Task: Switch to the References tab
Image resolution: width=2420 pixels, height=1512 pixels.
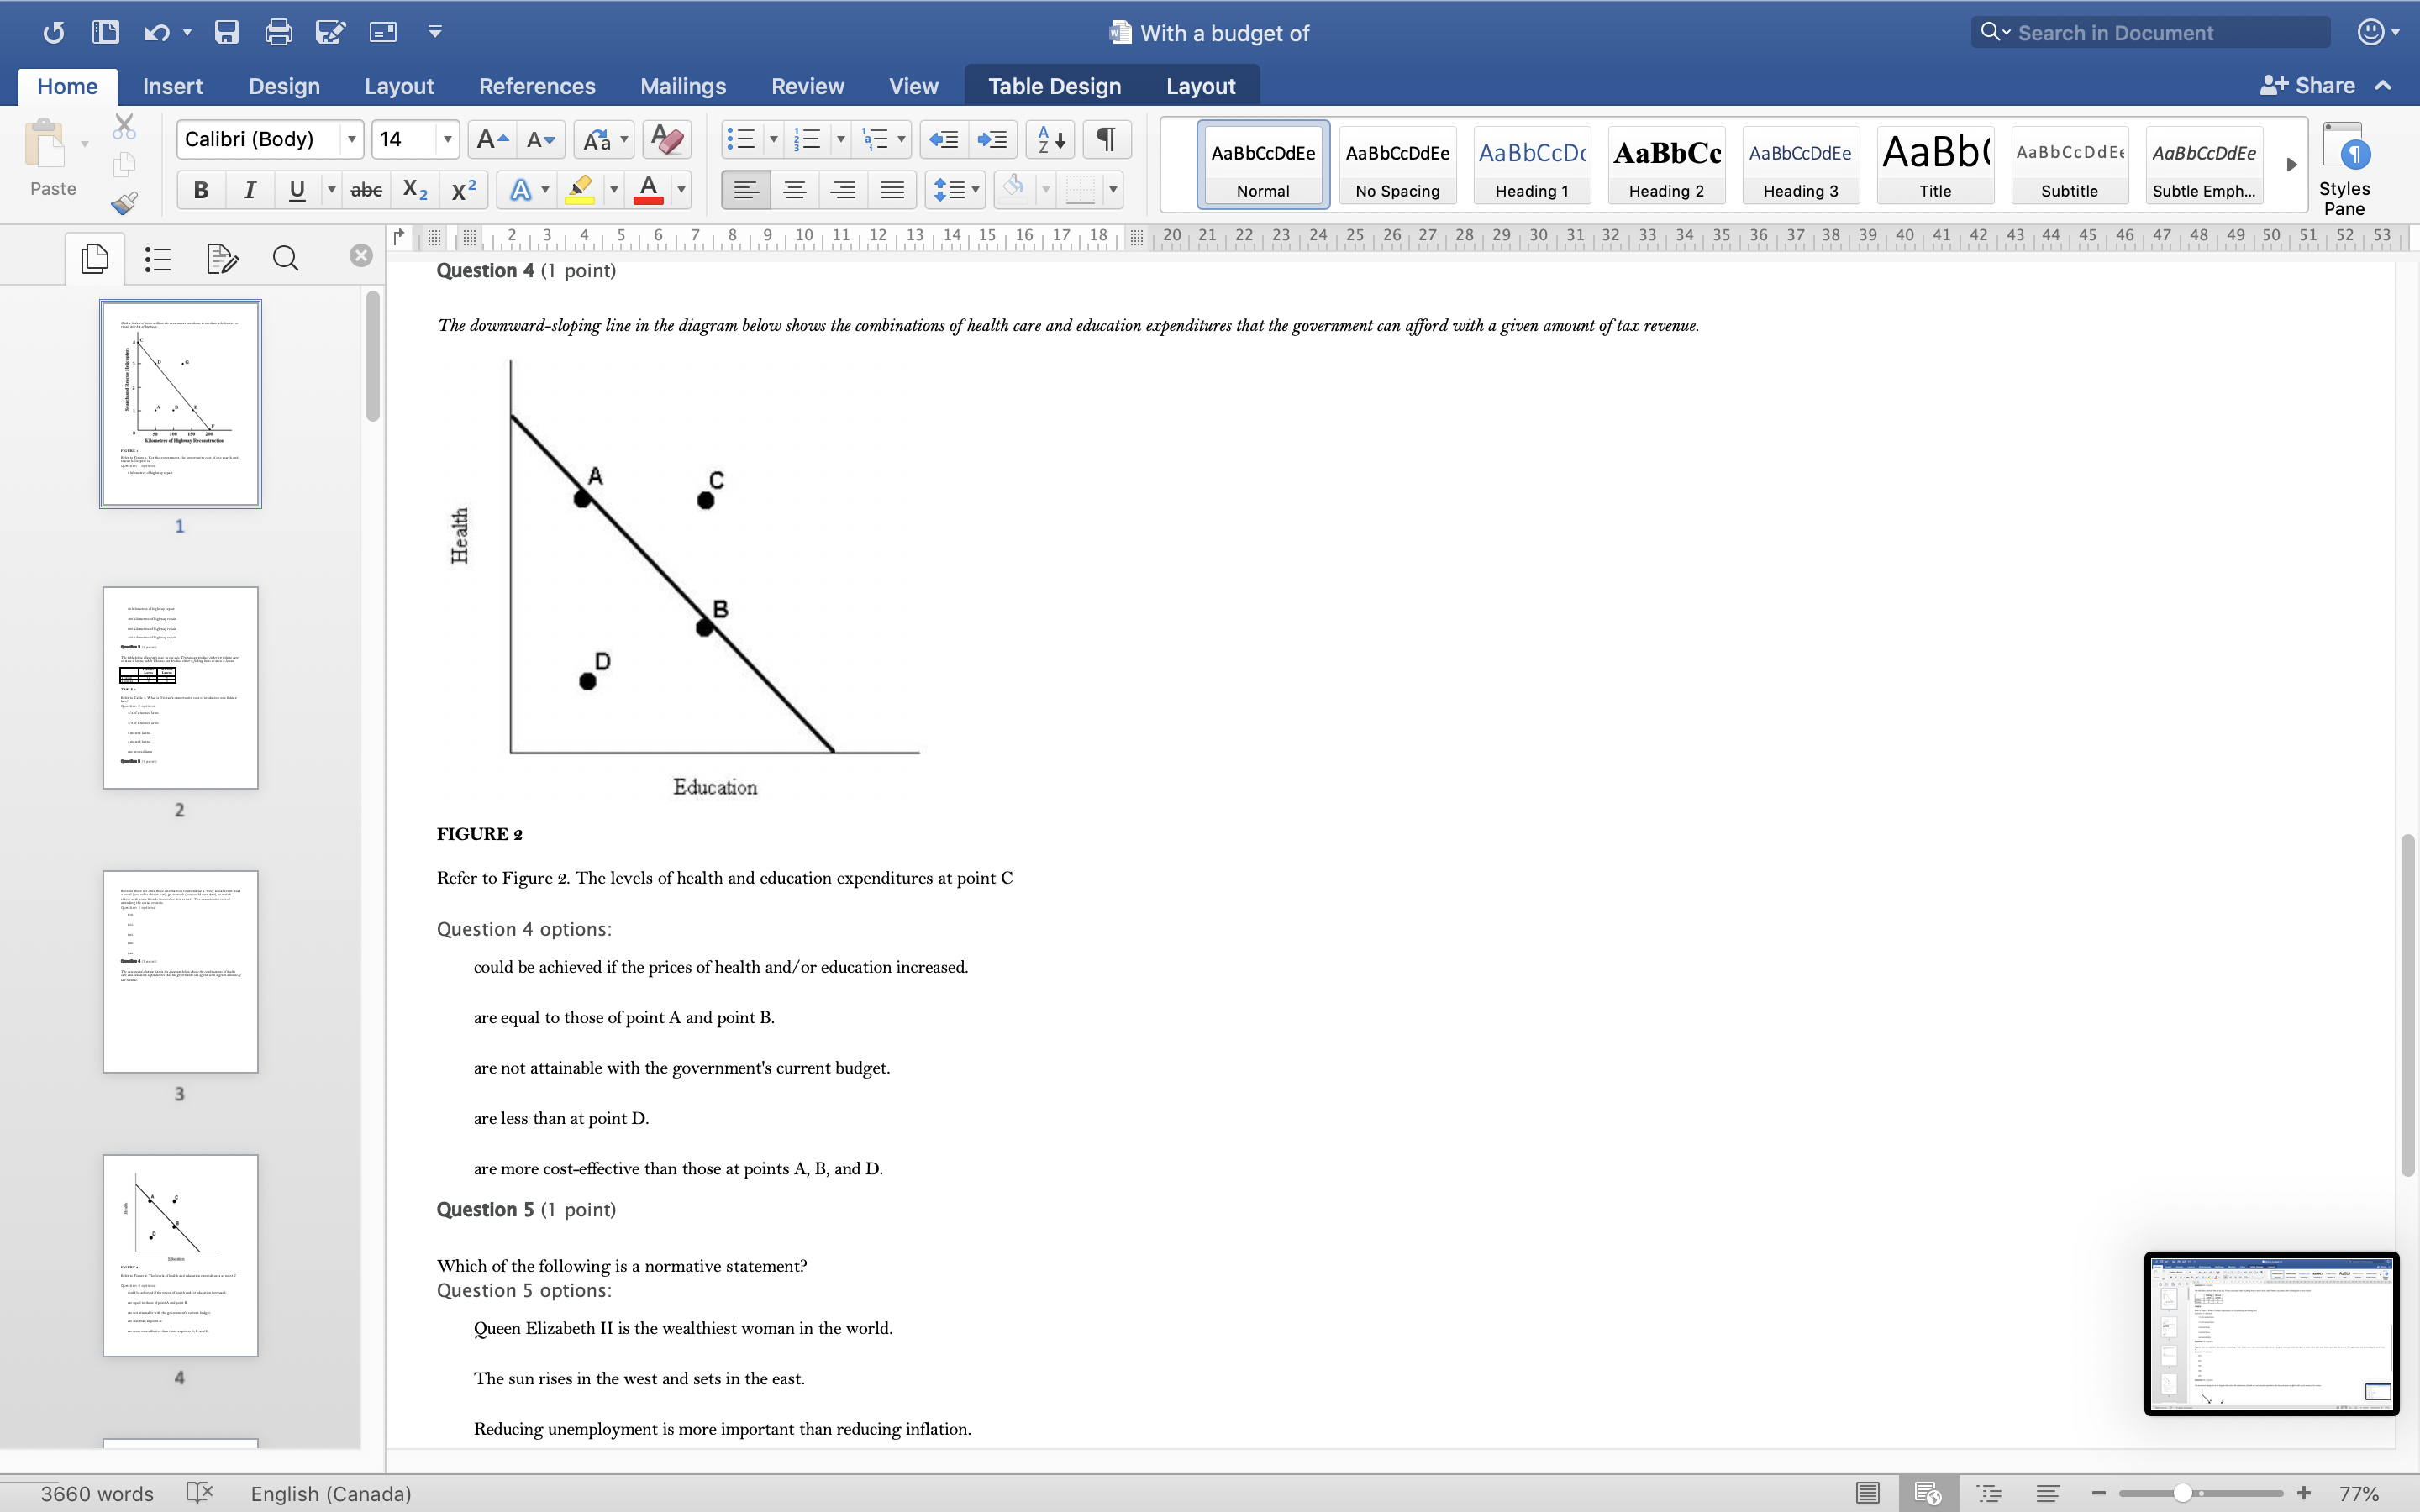Action: (x=536, y=86)
